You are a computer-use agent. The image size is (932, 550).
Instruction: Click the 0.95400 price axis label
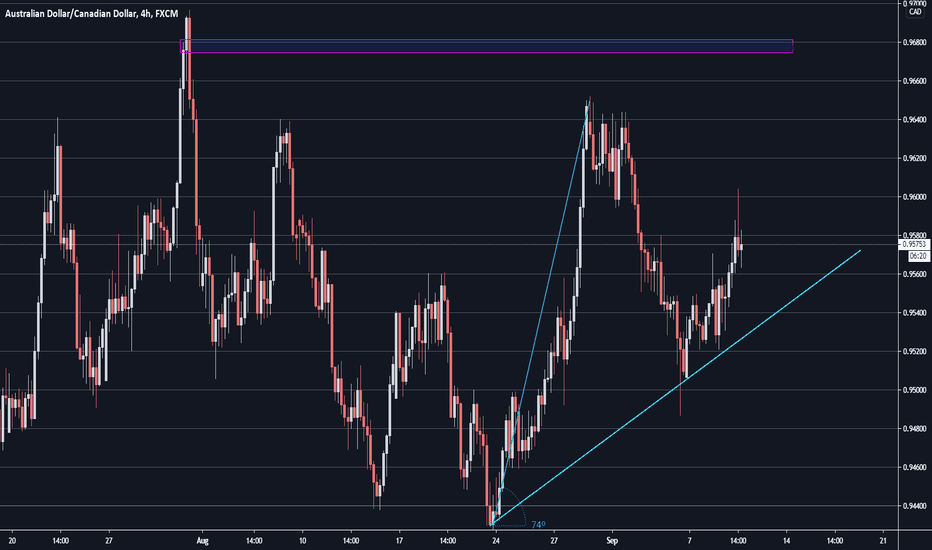click(916, 313)
